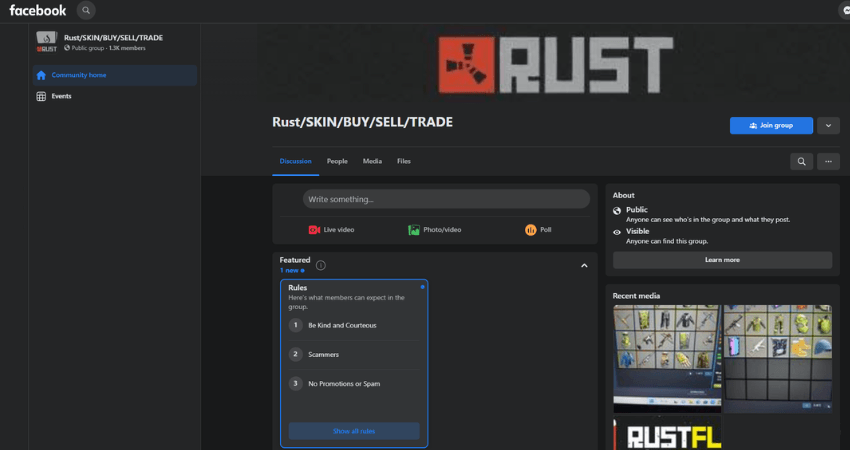Click the Join group button

pyautogui.click(x=771, y=125)
